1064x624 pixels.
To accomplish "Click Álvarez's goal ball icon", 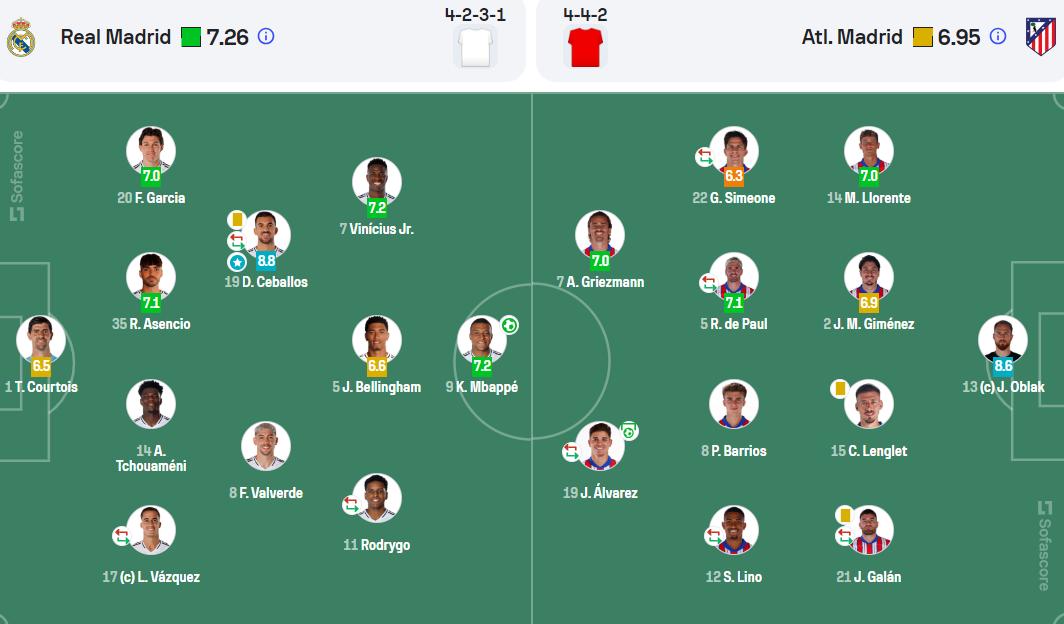I will 629,431.
